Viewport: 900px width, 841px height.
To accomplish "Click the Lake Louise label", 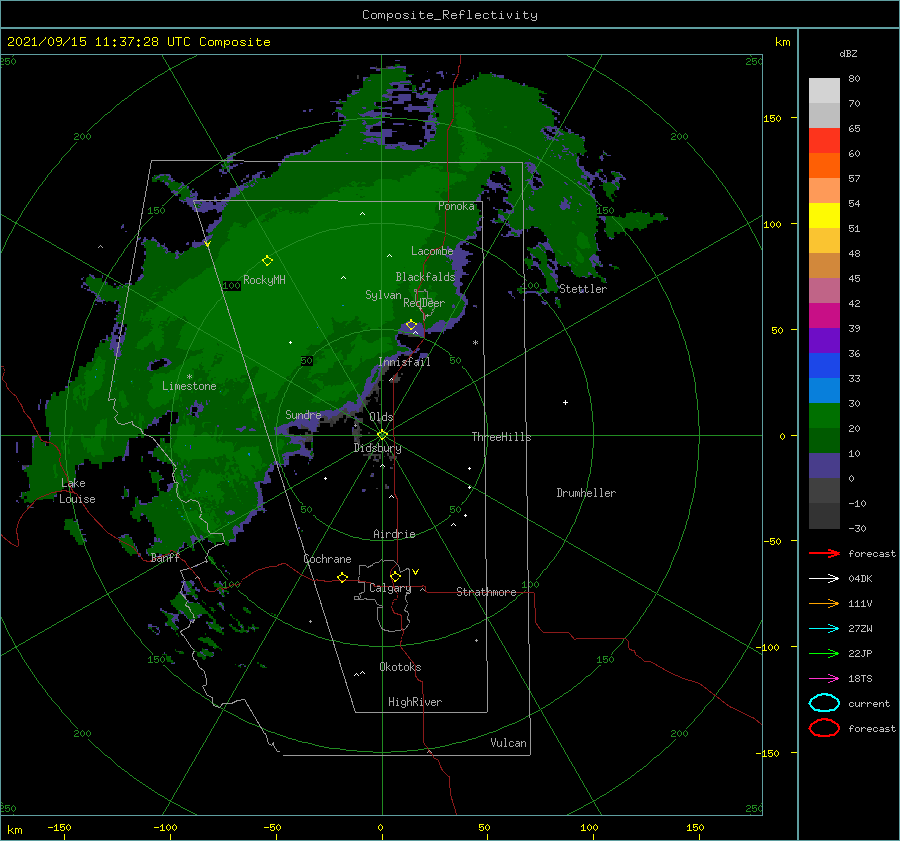I will tap(77, 491).
